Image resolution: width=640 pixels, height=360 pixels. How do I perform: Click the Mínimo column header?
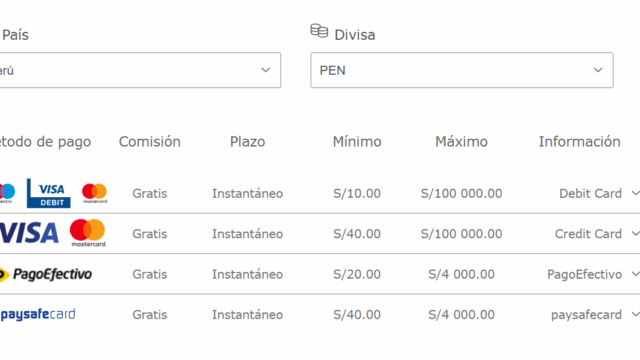(x=357, y=142)
